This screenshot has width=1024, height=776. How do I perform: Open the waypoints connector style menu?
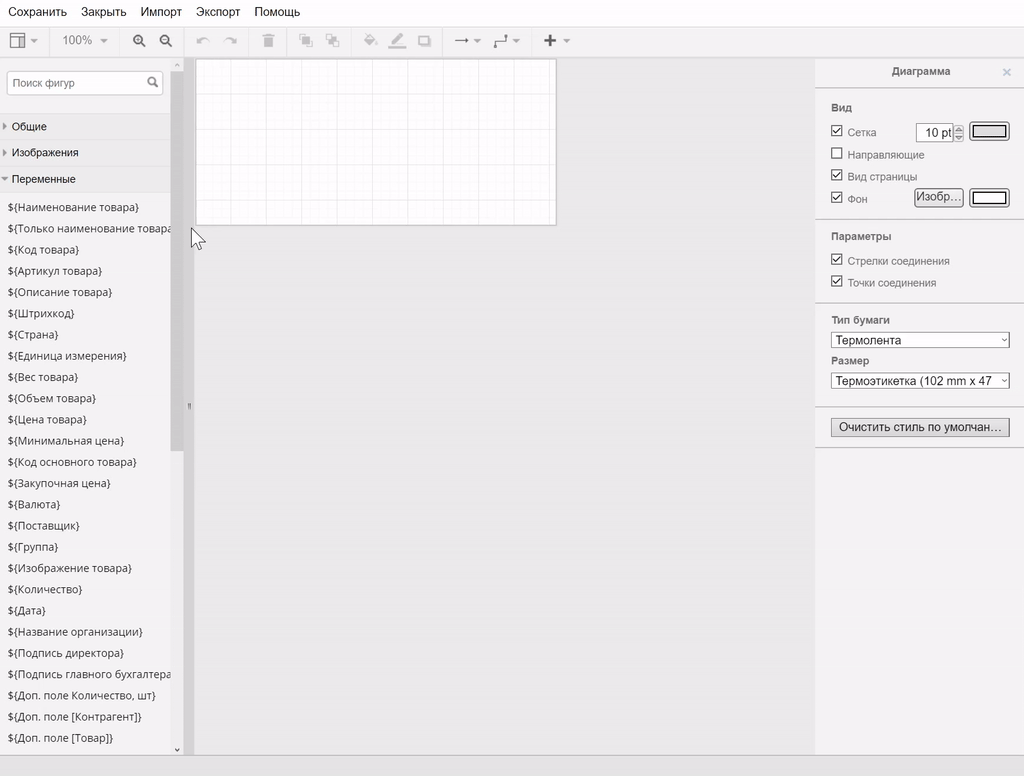(506, 41)
